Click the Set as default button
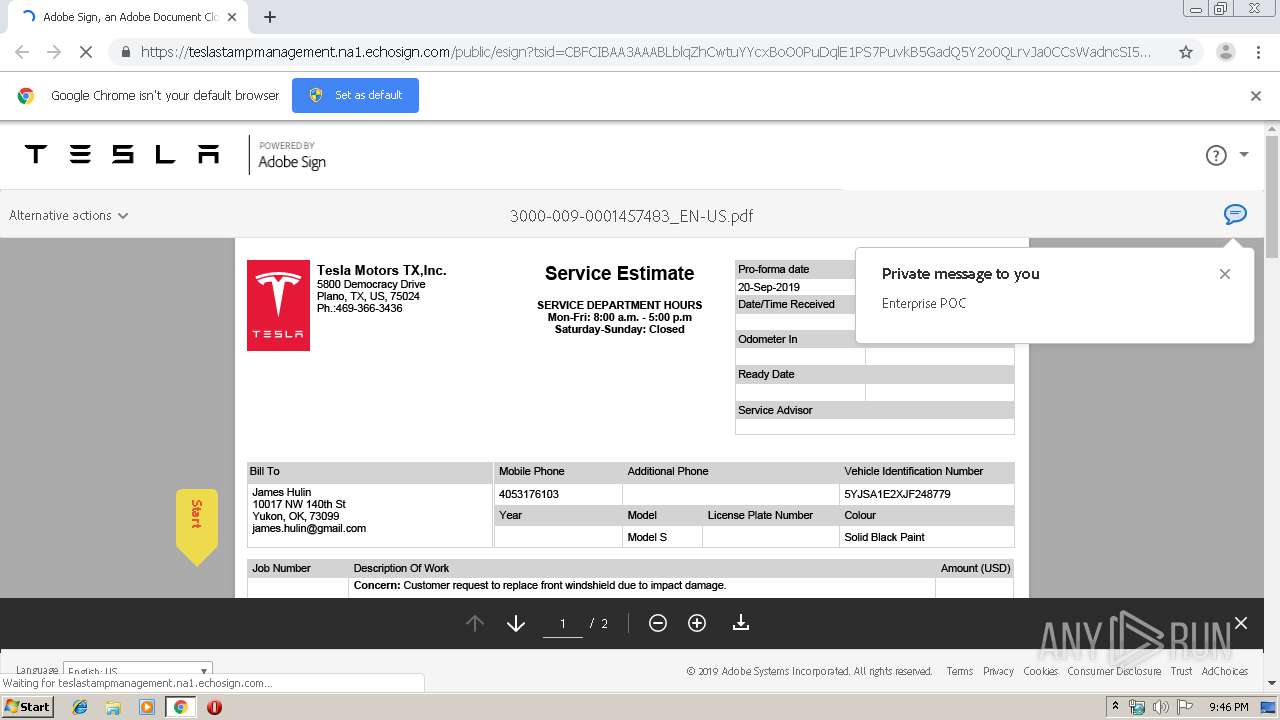Viewport: 1280px width, 720px height. click(x=355, y=95)
